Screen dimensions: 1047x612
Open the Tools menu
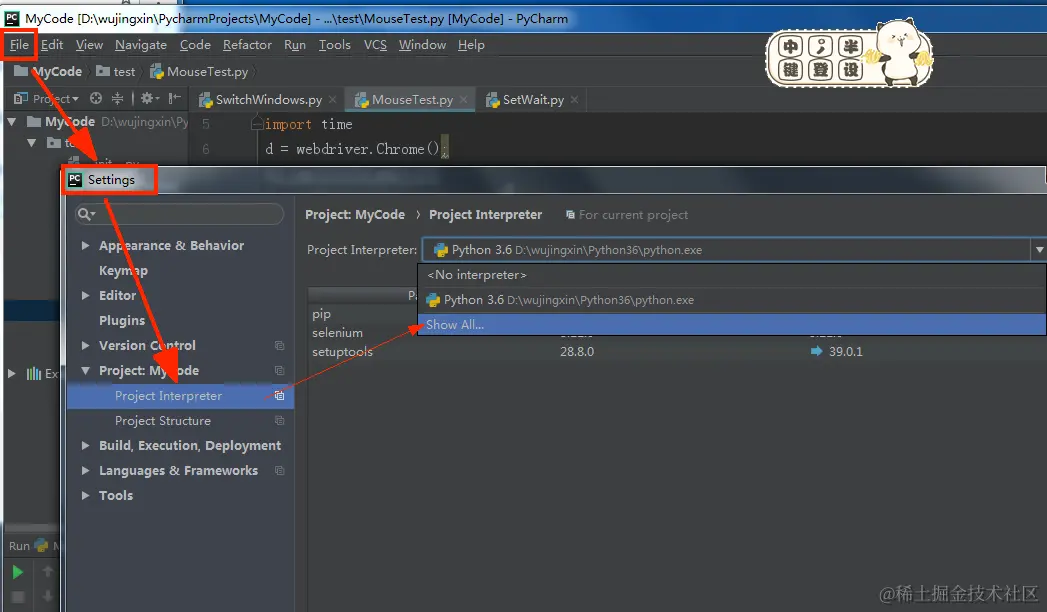(335, 45)
